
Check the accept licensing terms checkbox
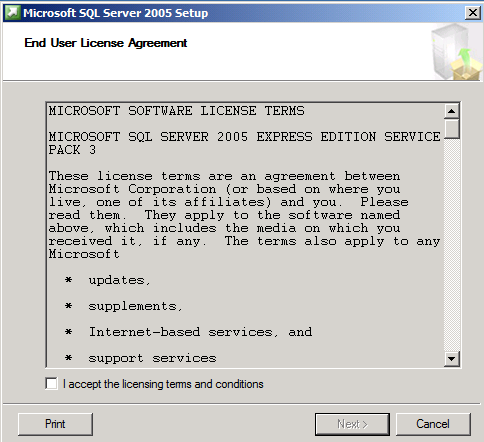(51, 384)
